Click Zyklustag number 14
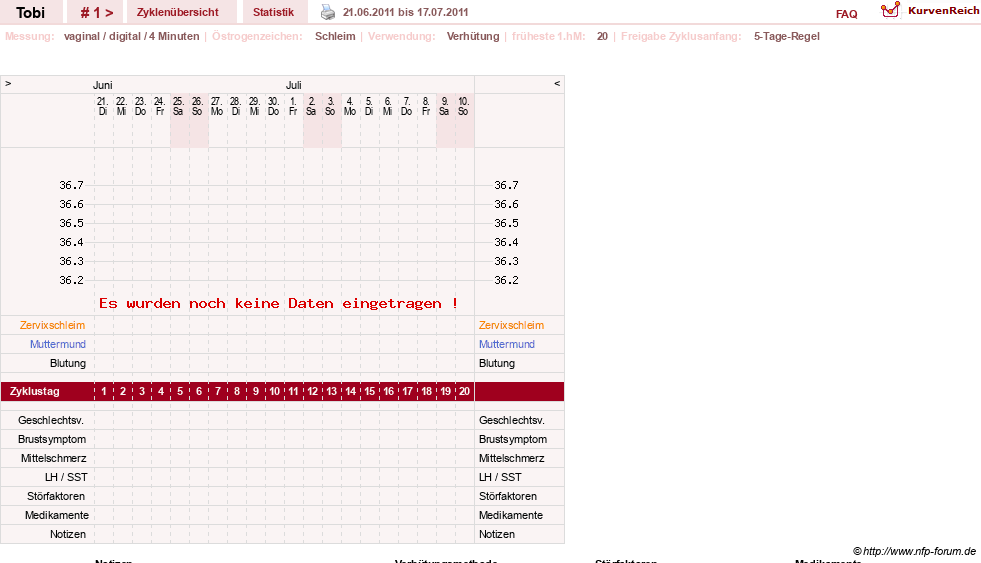Image resolution: width=981 pixels, height=563 pixels. 350,391
